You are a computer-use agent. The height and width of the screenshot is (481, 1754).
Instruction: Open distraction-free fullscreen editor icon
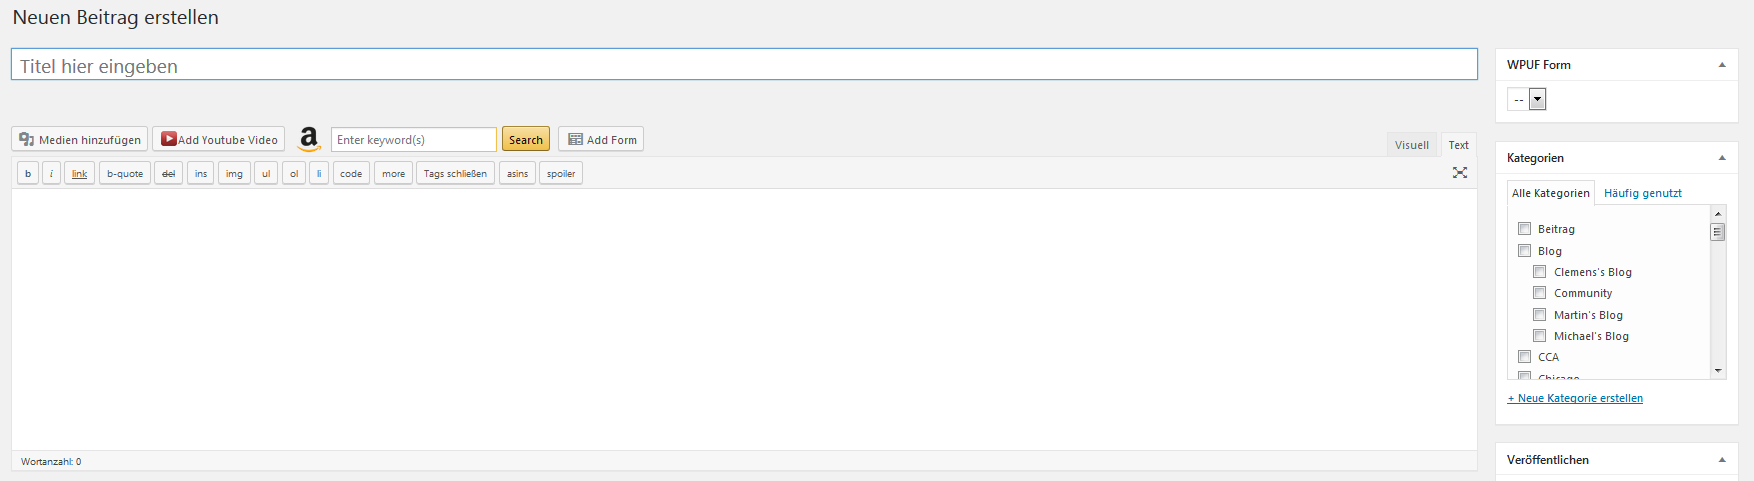pyautogui.click(x=1460, y=173)
